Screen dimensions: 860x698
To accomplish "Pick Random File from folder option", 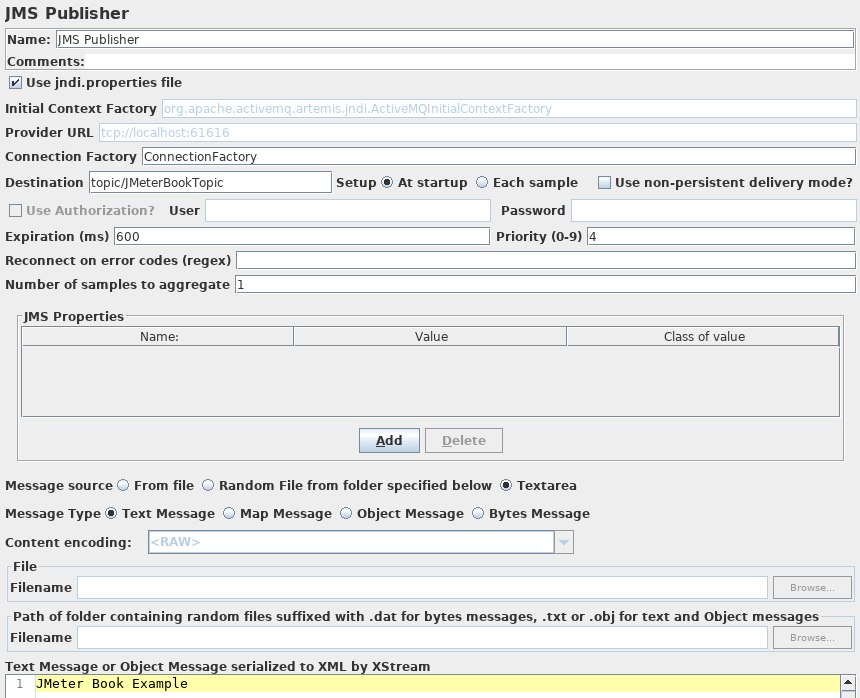I will [207, 485].
